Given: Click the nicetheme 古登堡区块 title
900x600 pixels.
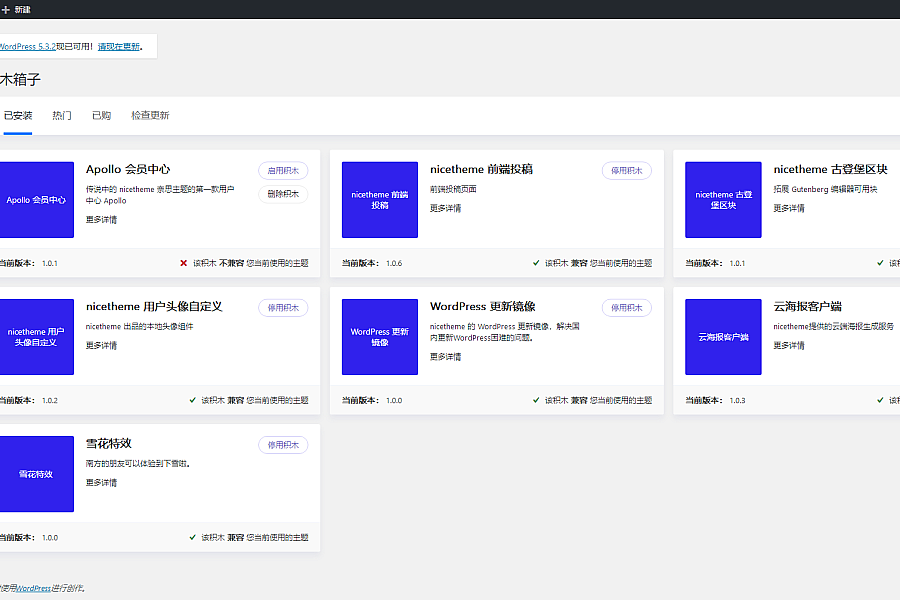Looking at the screenshot, I should [831, 169].
